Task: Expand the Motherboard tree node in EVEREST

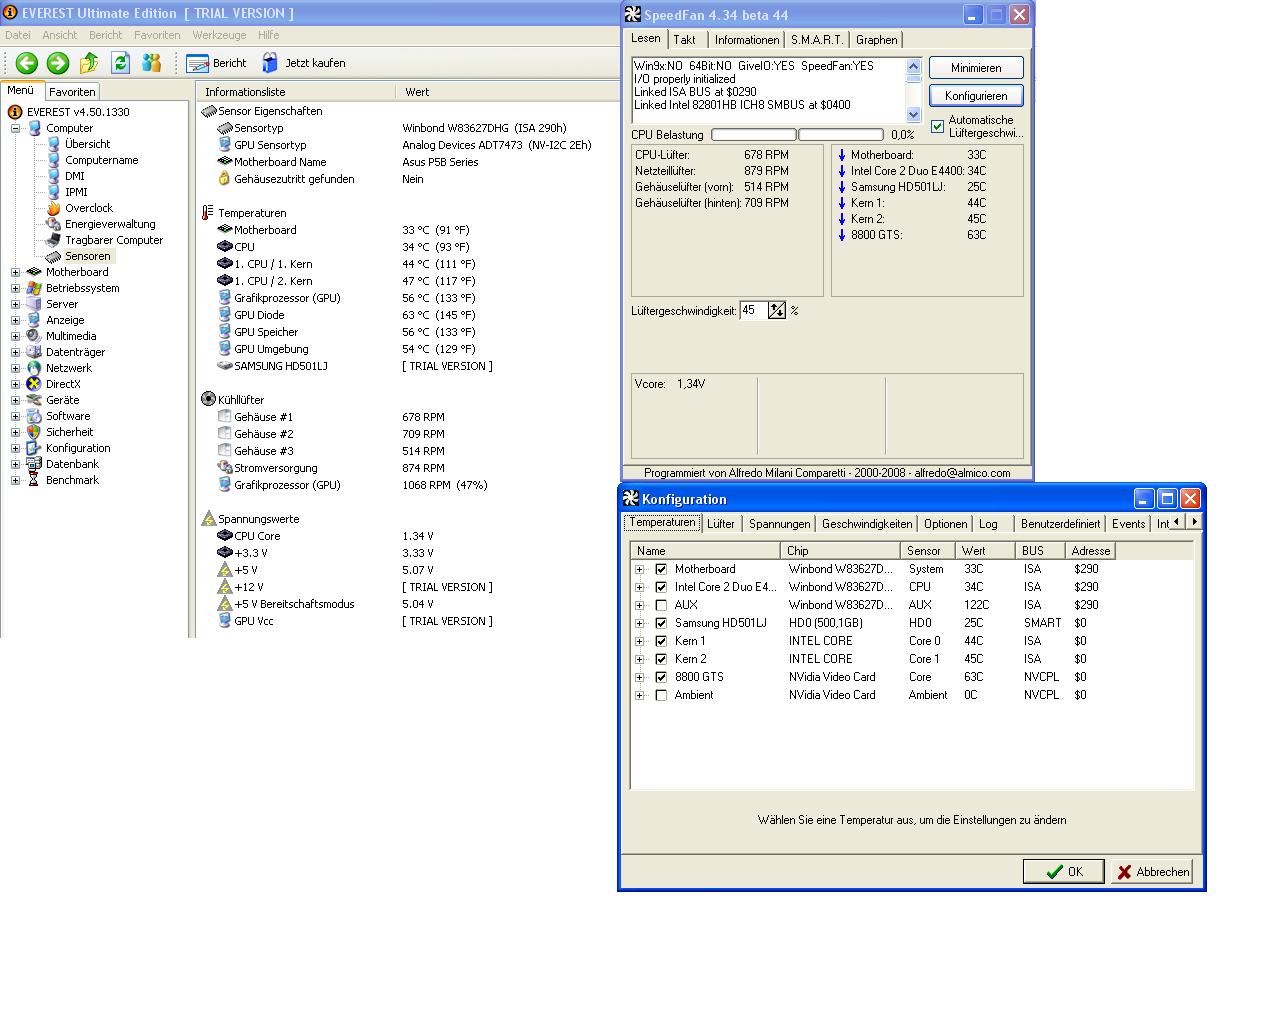Action: coord(15,272)
